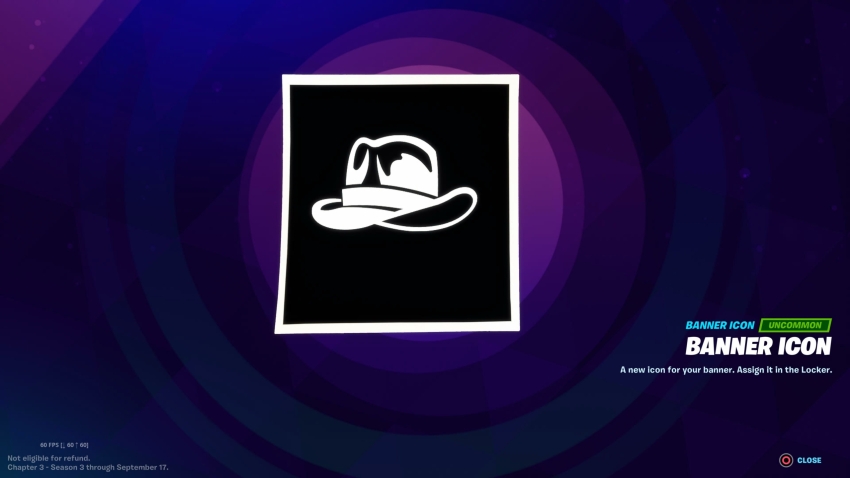Click the 'Not eligible for refund.' notice
The image size is (850, 478).
click(x=49, y=458)
